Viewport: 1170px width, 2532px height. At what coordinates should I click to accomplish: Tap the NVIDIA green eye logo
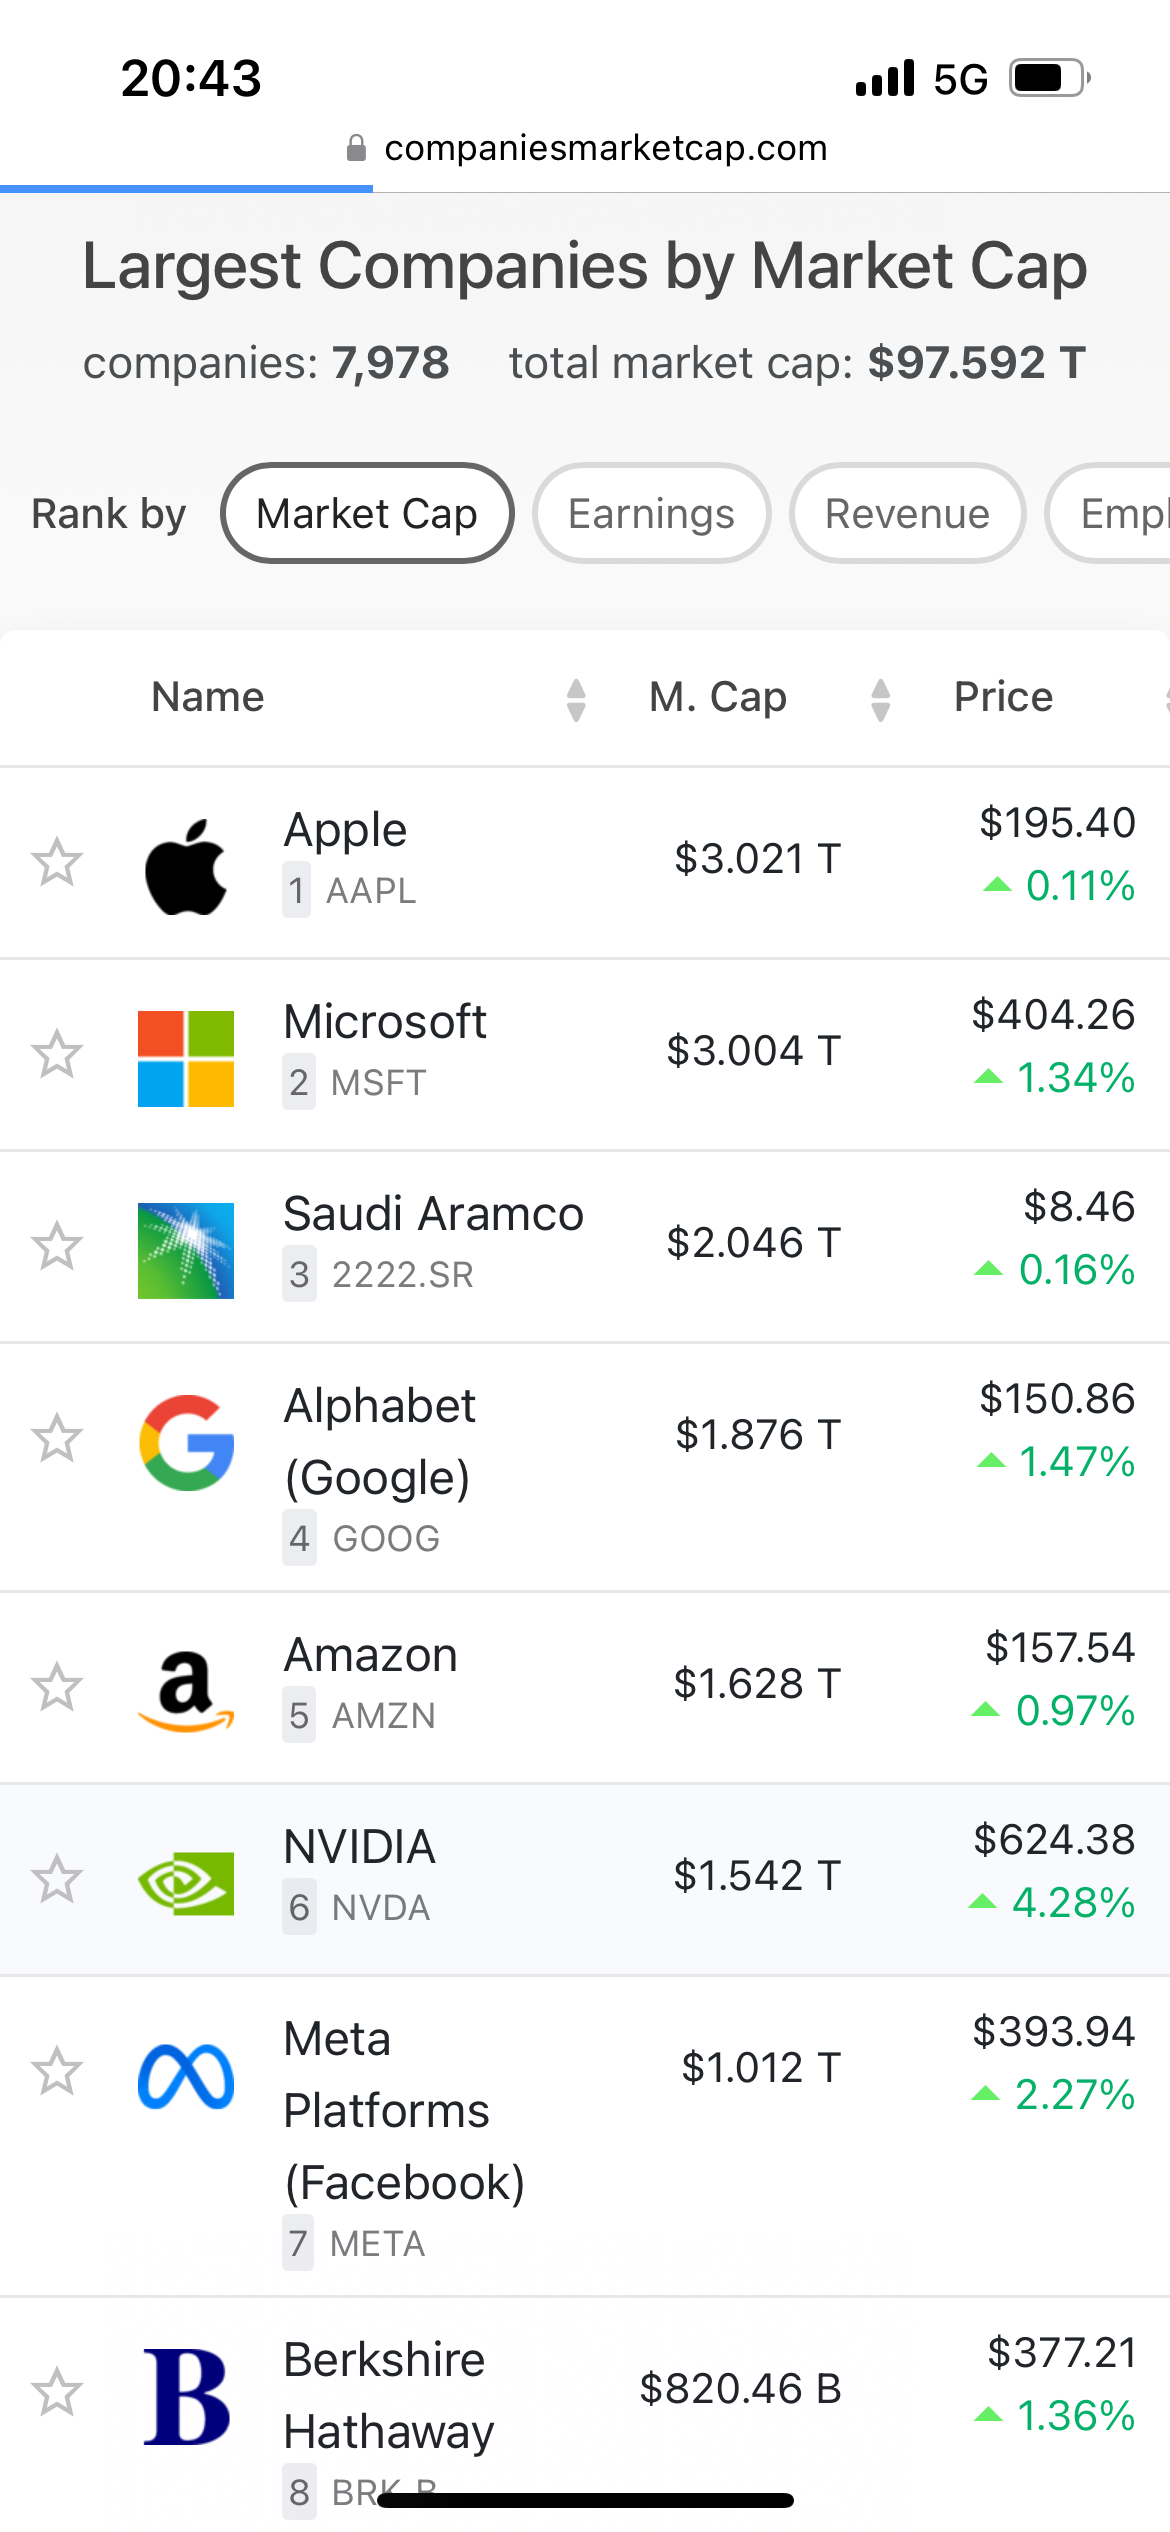click(186, 1883)
